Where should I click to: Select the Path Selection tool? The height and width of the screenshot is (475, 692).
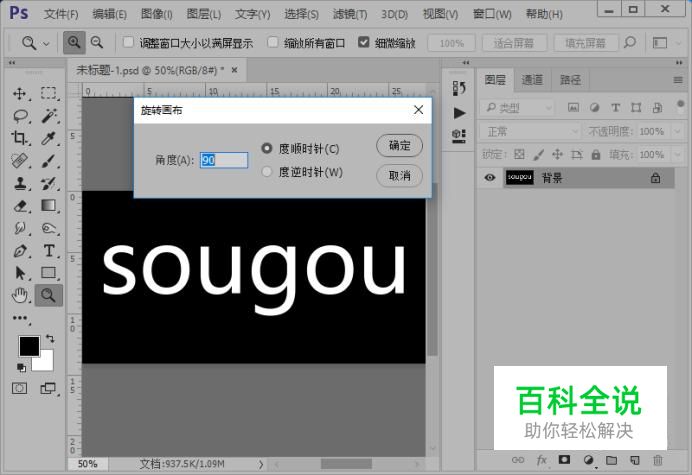(x=20, y=273)
